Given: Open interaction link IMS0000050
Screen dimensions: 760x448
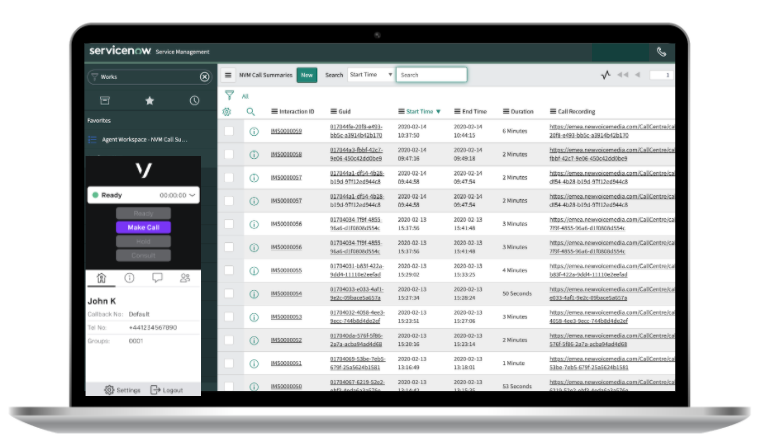Looking at the screenshot, I should (x=286, y=386).
